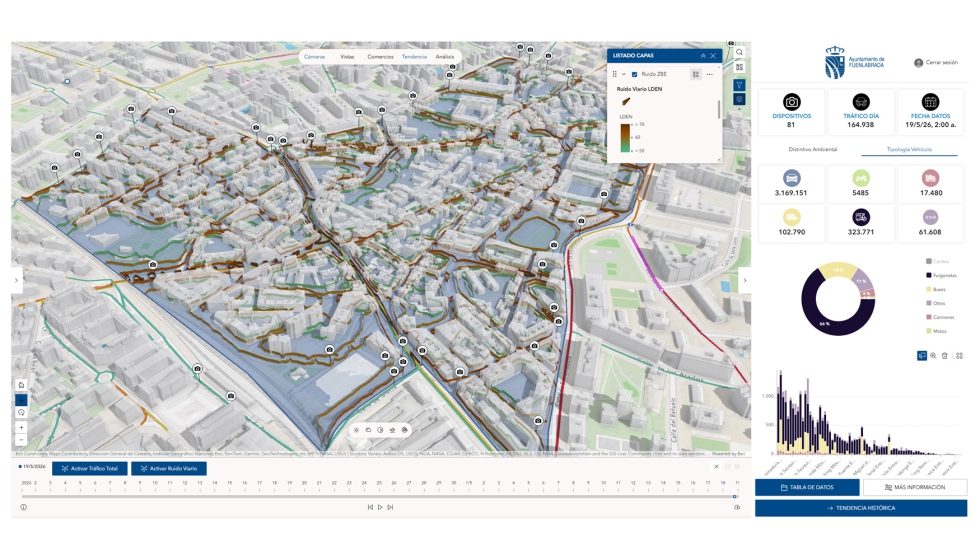The width and height of the screenshot is (980, 560).
Task: Close the timeline panel with X
Action: click(716, 466)
